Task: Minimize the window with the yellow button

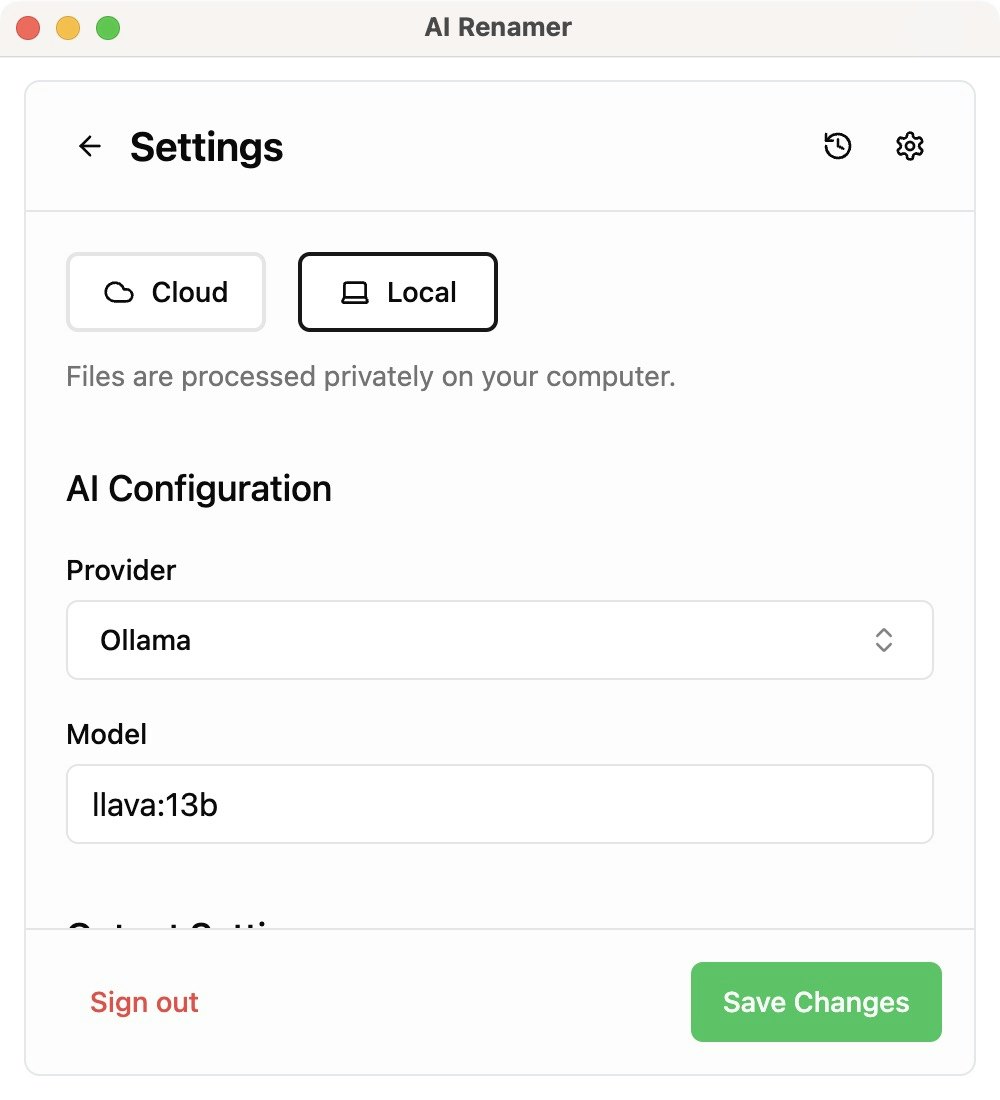Action: pyautogui.click(x=68, y=28)
